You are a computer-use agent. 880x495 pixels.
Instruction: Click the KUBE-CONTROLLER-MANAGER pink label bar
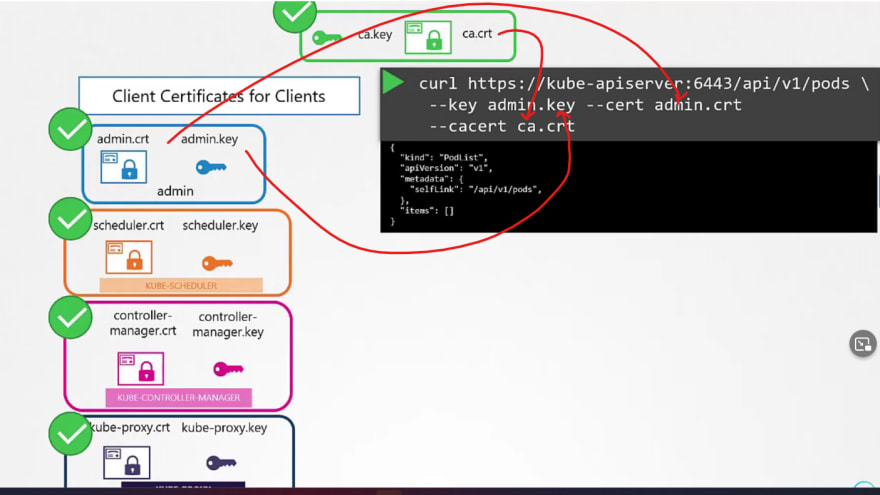point(178,397)
